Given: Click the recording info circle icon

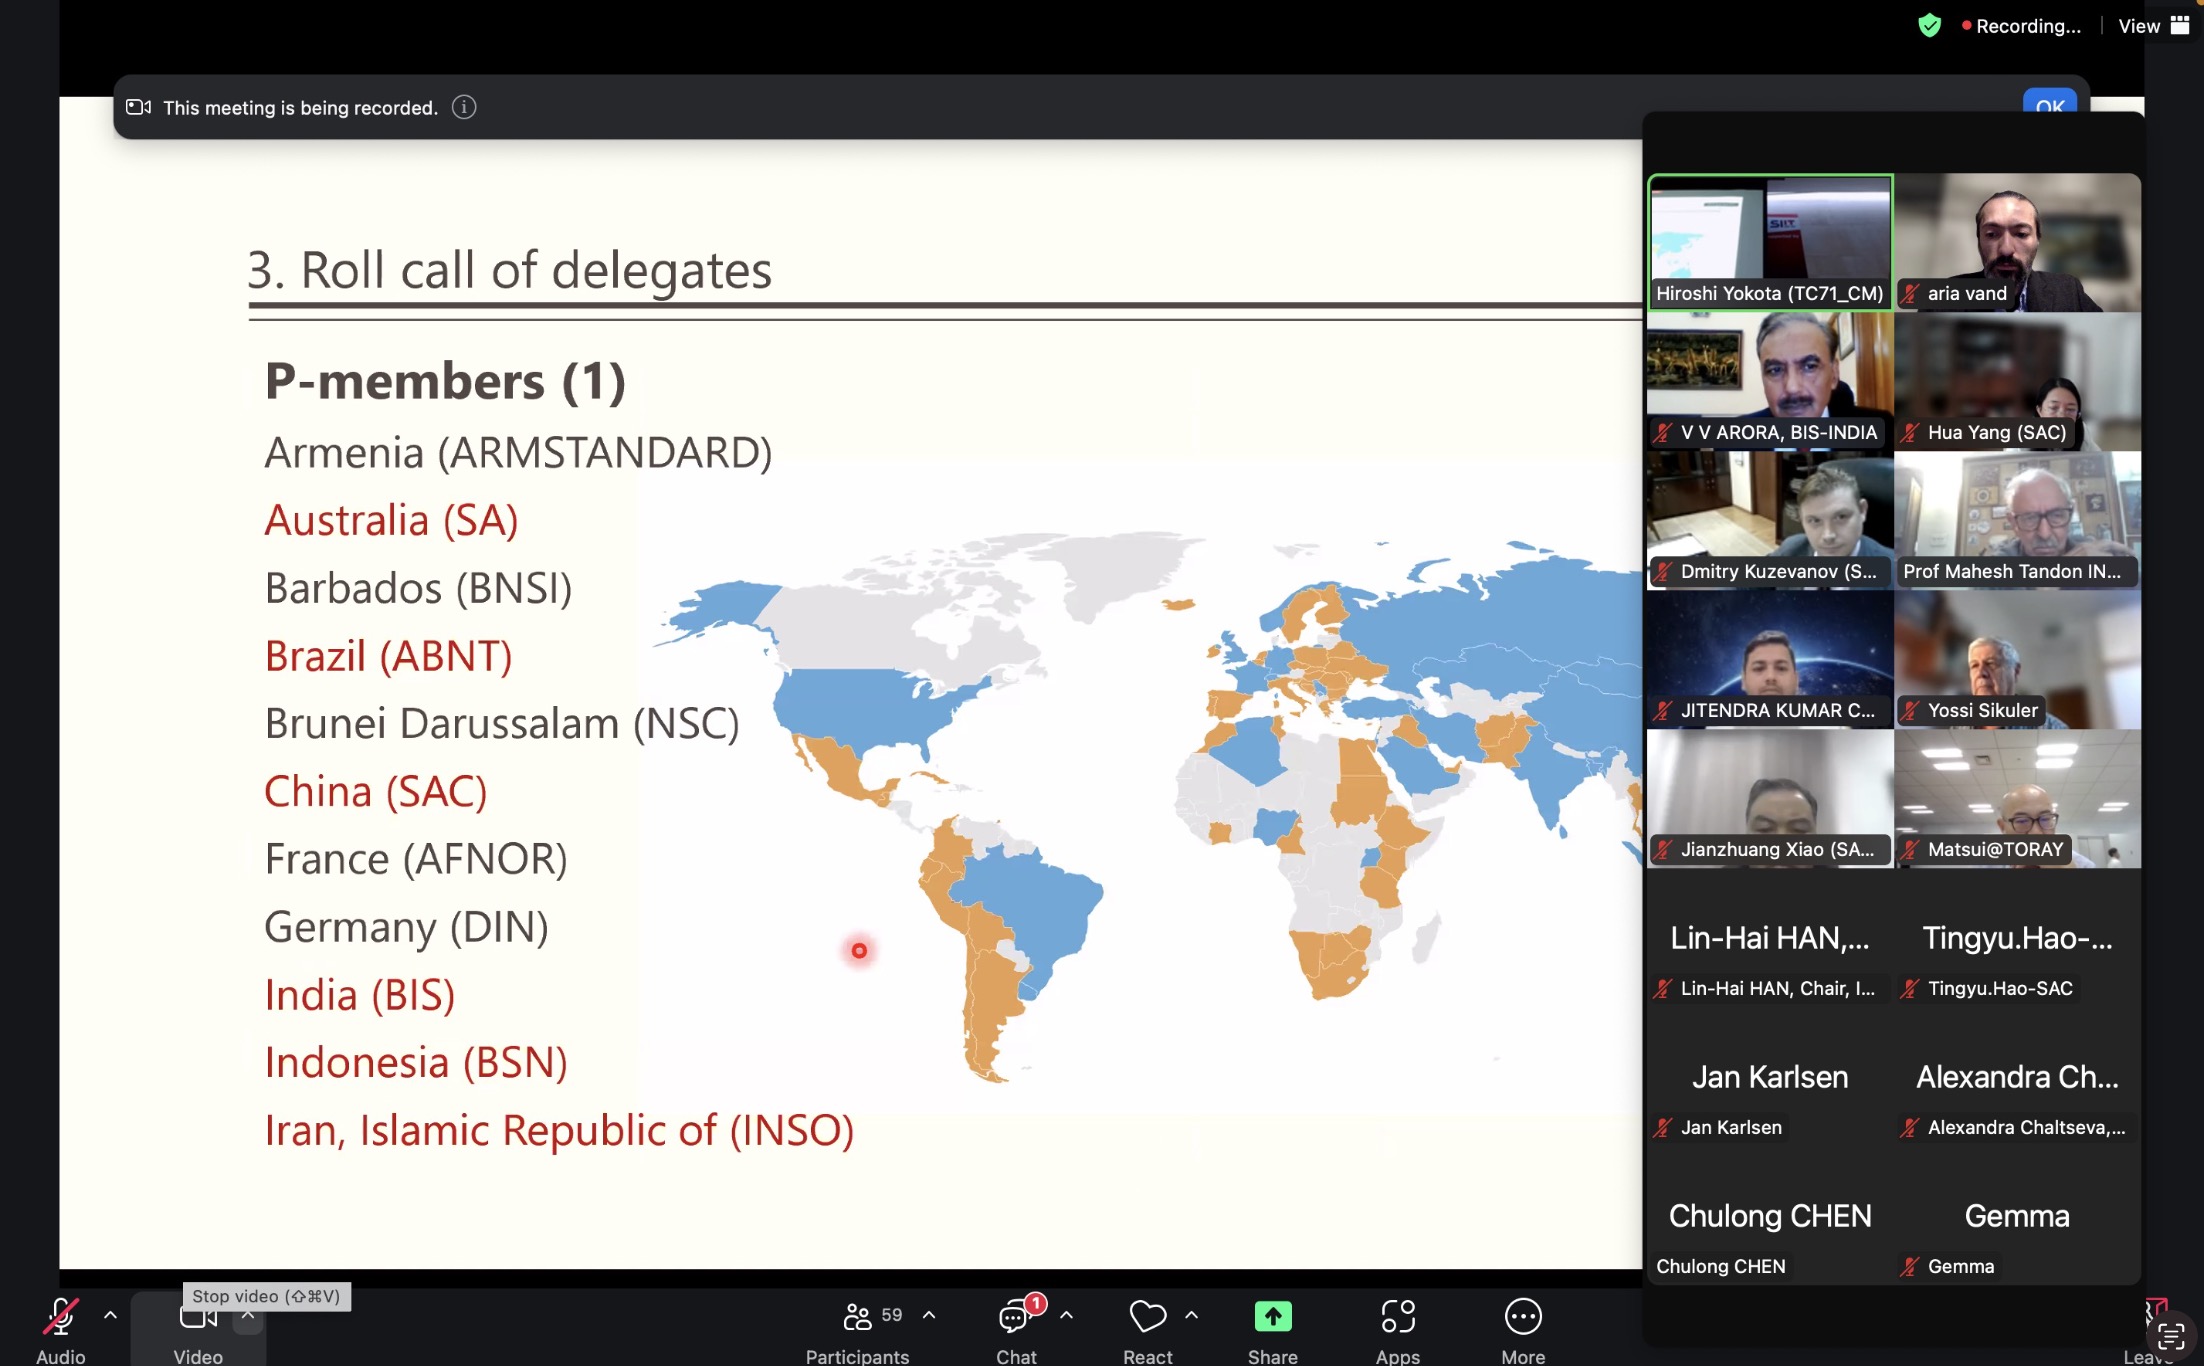Looking at the screenshot, I should click(464, 107).
